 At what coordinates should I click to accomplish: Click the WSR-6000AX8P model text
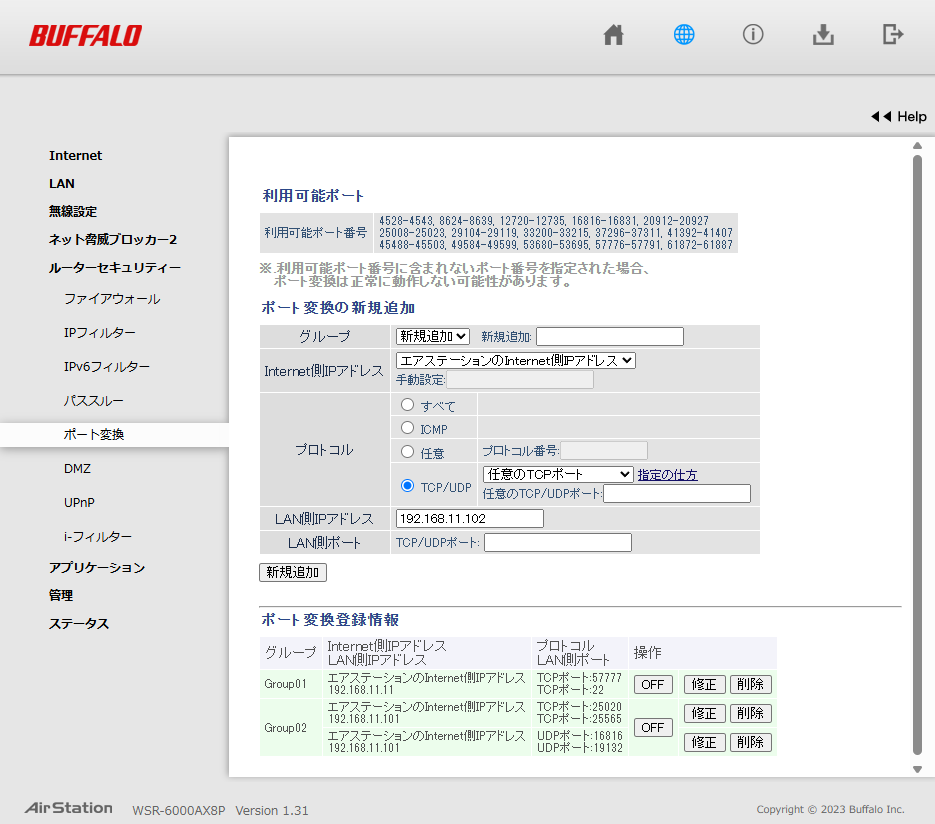click(179, 811)
